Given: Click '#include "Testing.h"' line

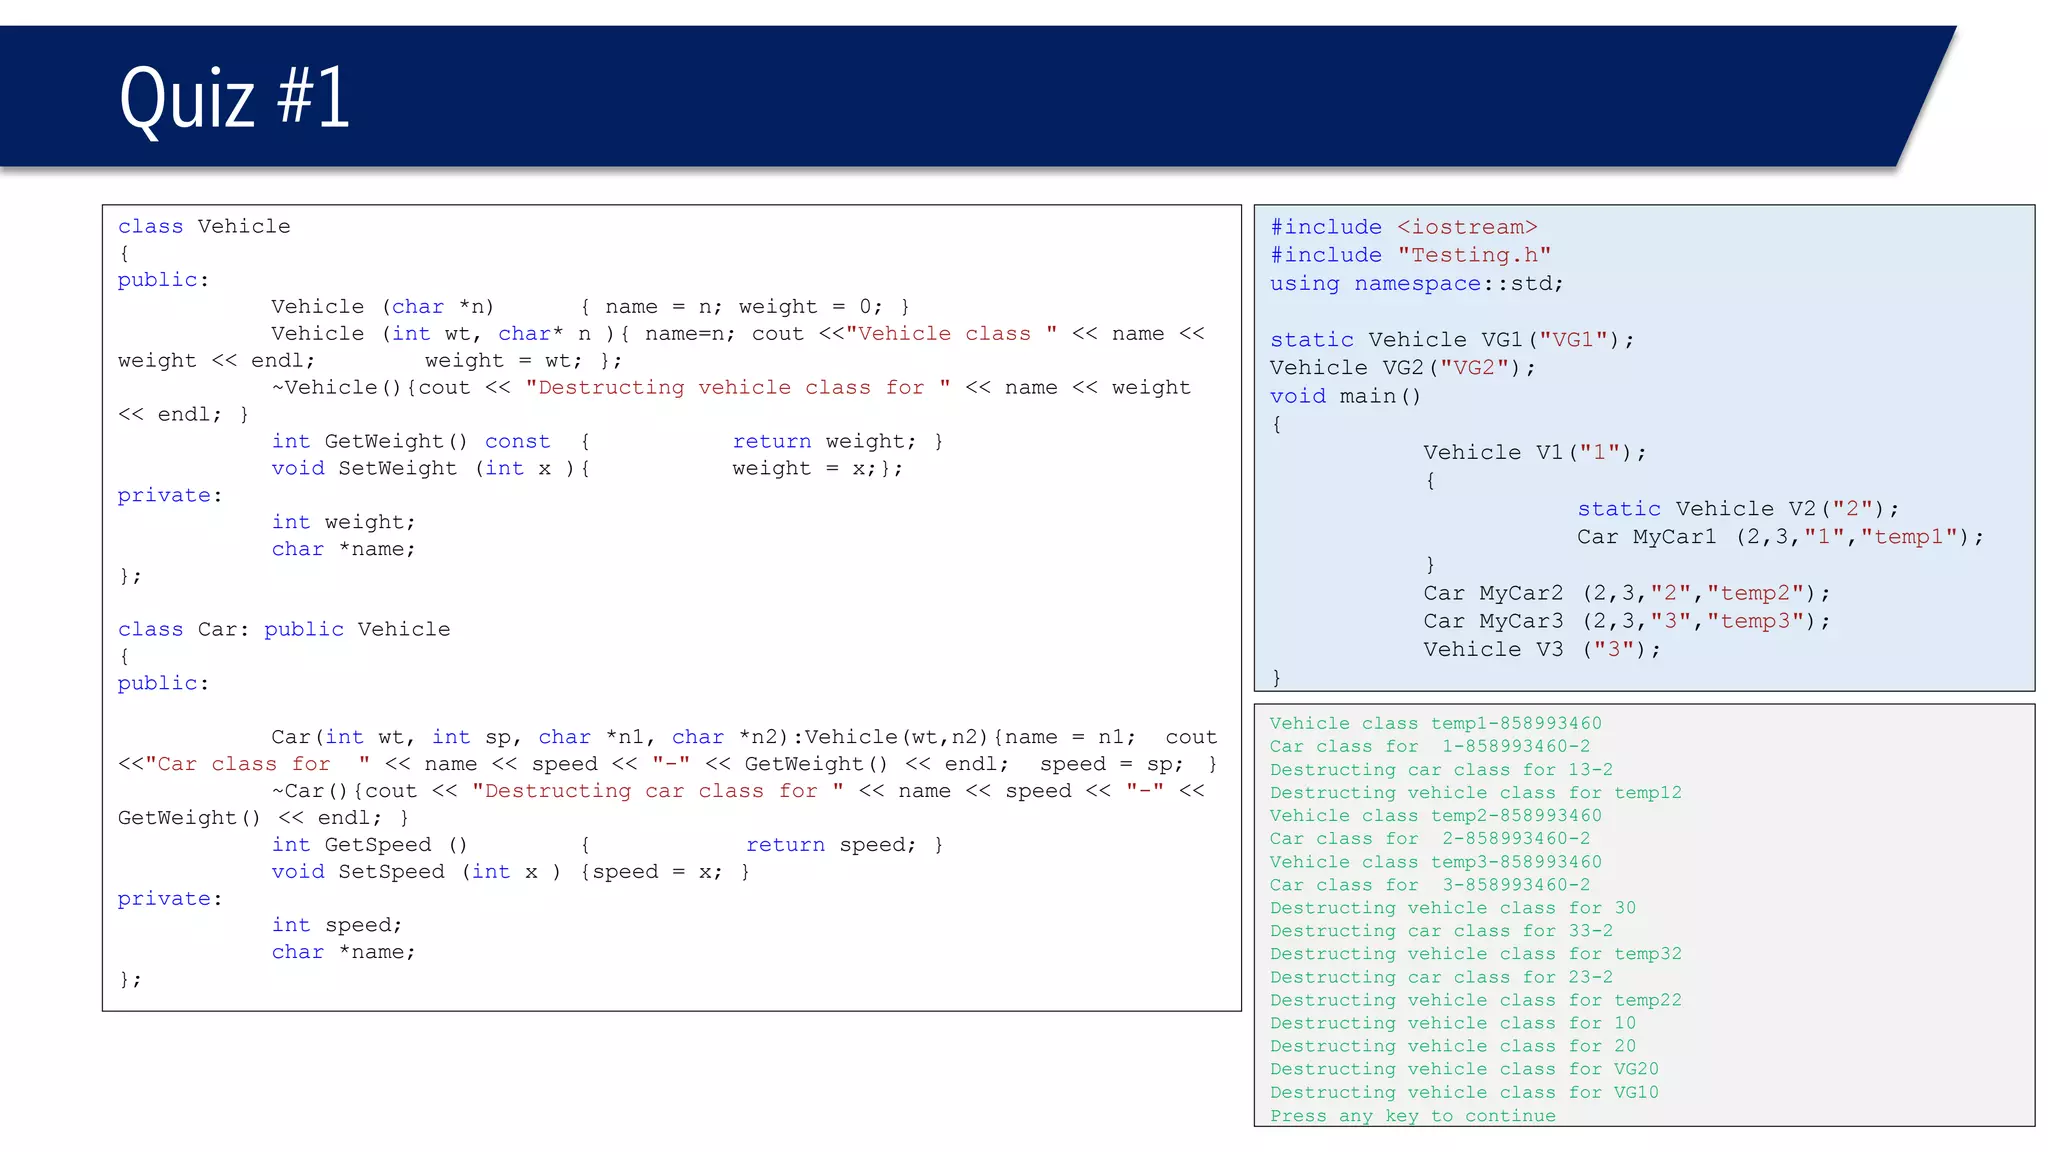Looking at the screenshot, I should click(1410, 256).
